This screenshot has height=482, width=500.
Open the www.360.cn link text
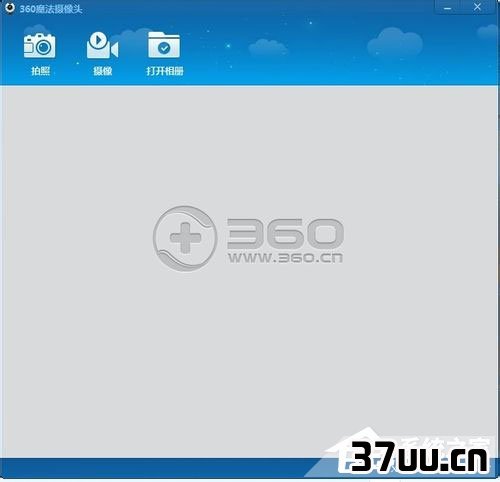[285, 257]
